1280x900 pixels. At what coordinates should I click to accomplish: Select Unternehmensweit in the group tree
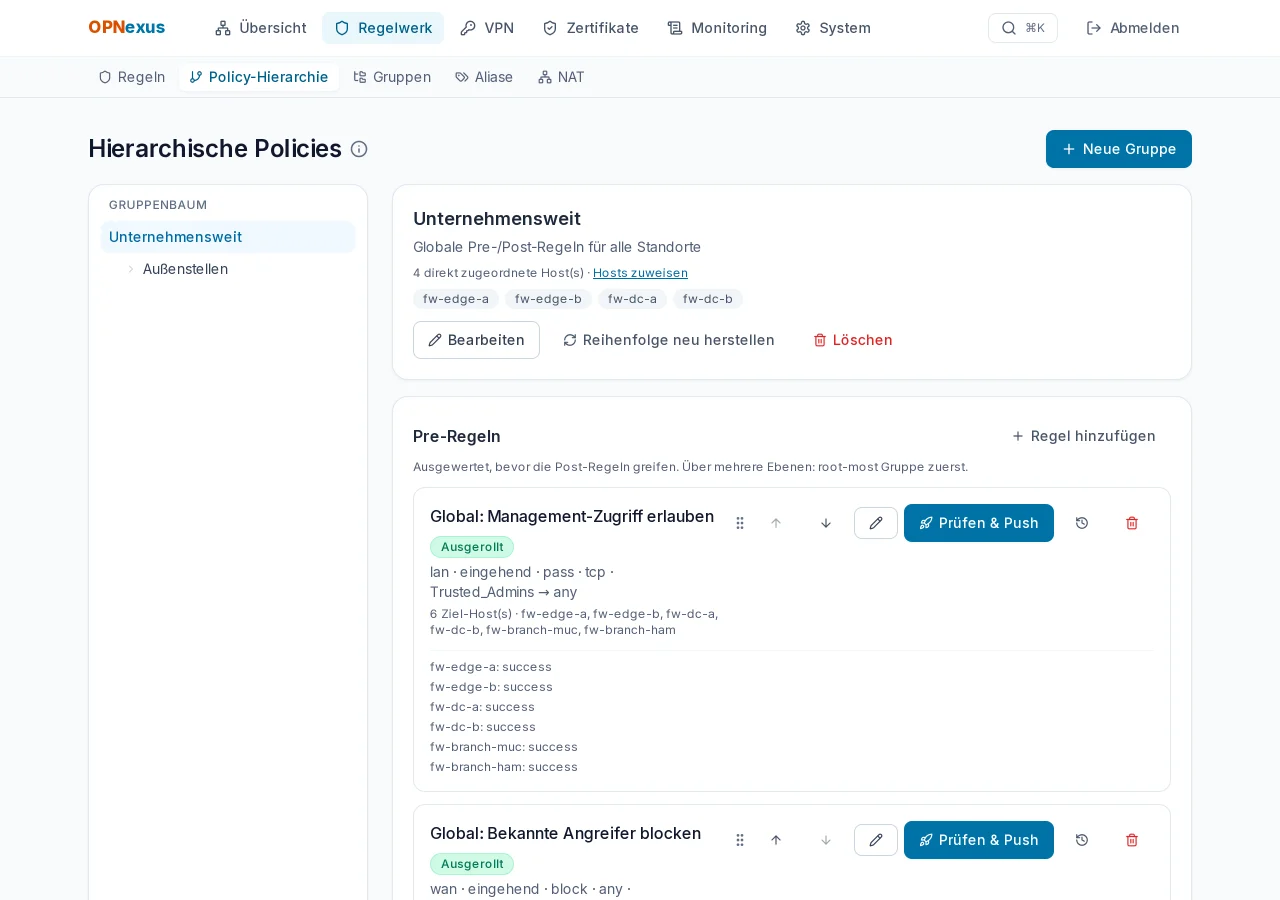tap(228, 237)
